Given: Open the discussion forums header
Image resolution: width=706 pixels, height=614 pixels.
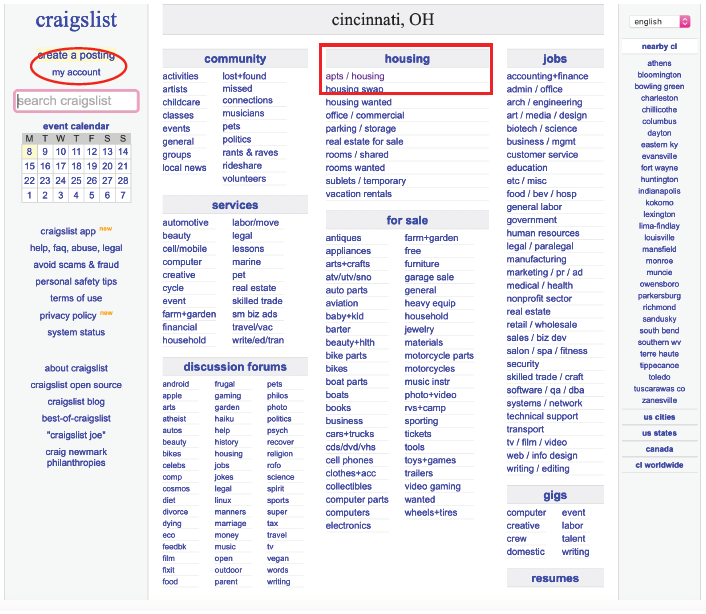Looking at the screenshot, I should 235,367.
